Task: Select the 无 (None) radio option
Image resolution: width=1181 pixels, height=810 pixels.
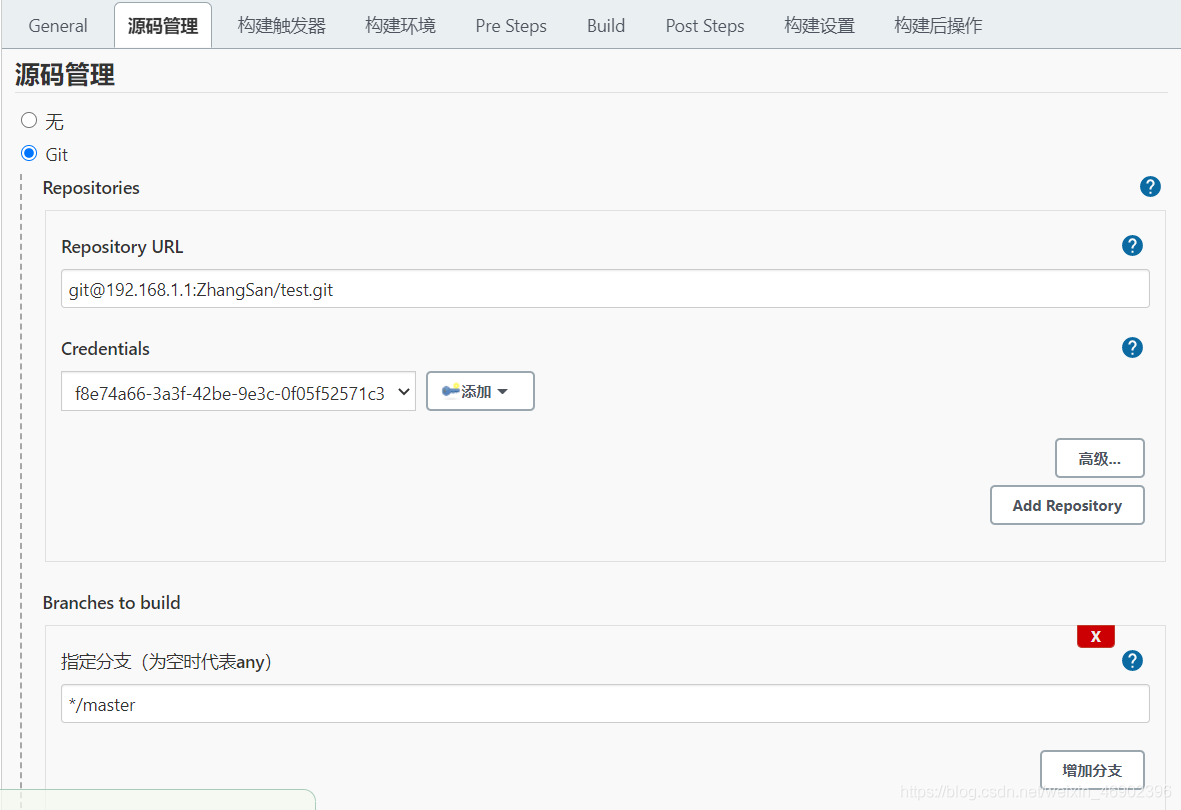Action: 29,121
